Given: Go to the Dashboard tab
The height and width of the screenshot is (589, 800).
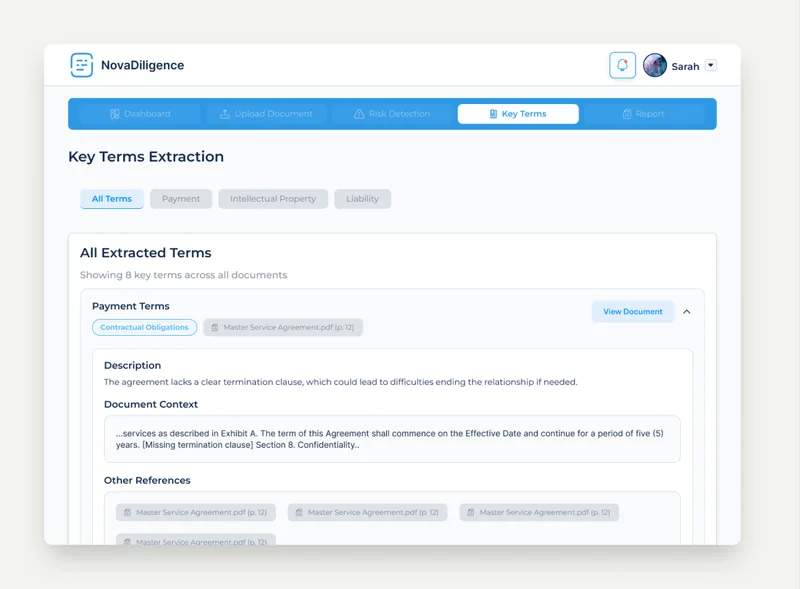Looking at the screenshot, I should tap(140, 114).
